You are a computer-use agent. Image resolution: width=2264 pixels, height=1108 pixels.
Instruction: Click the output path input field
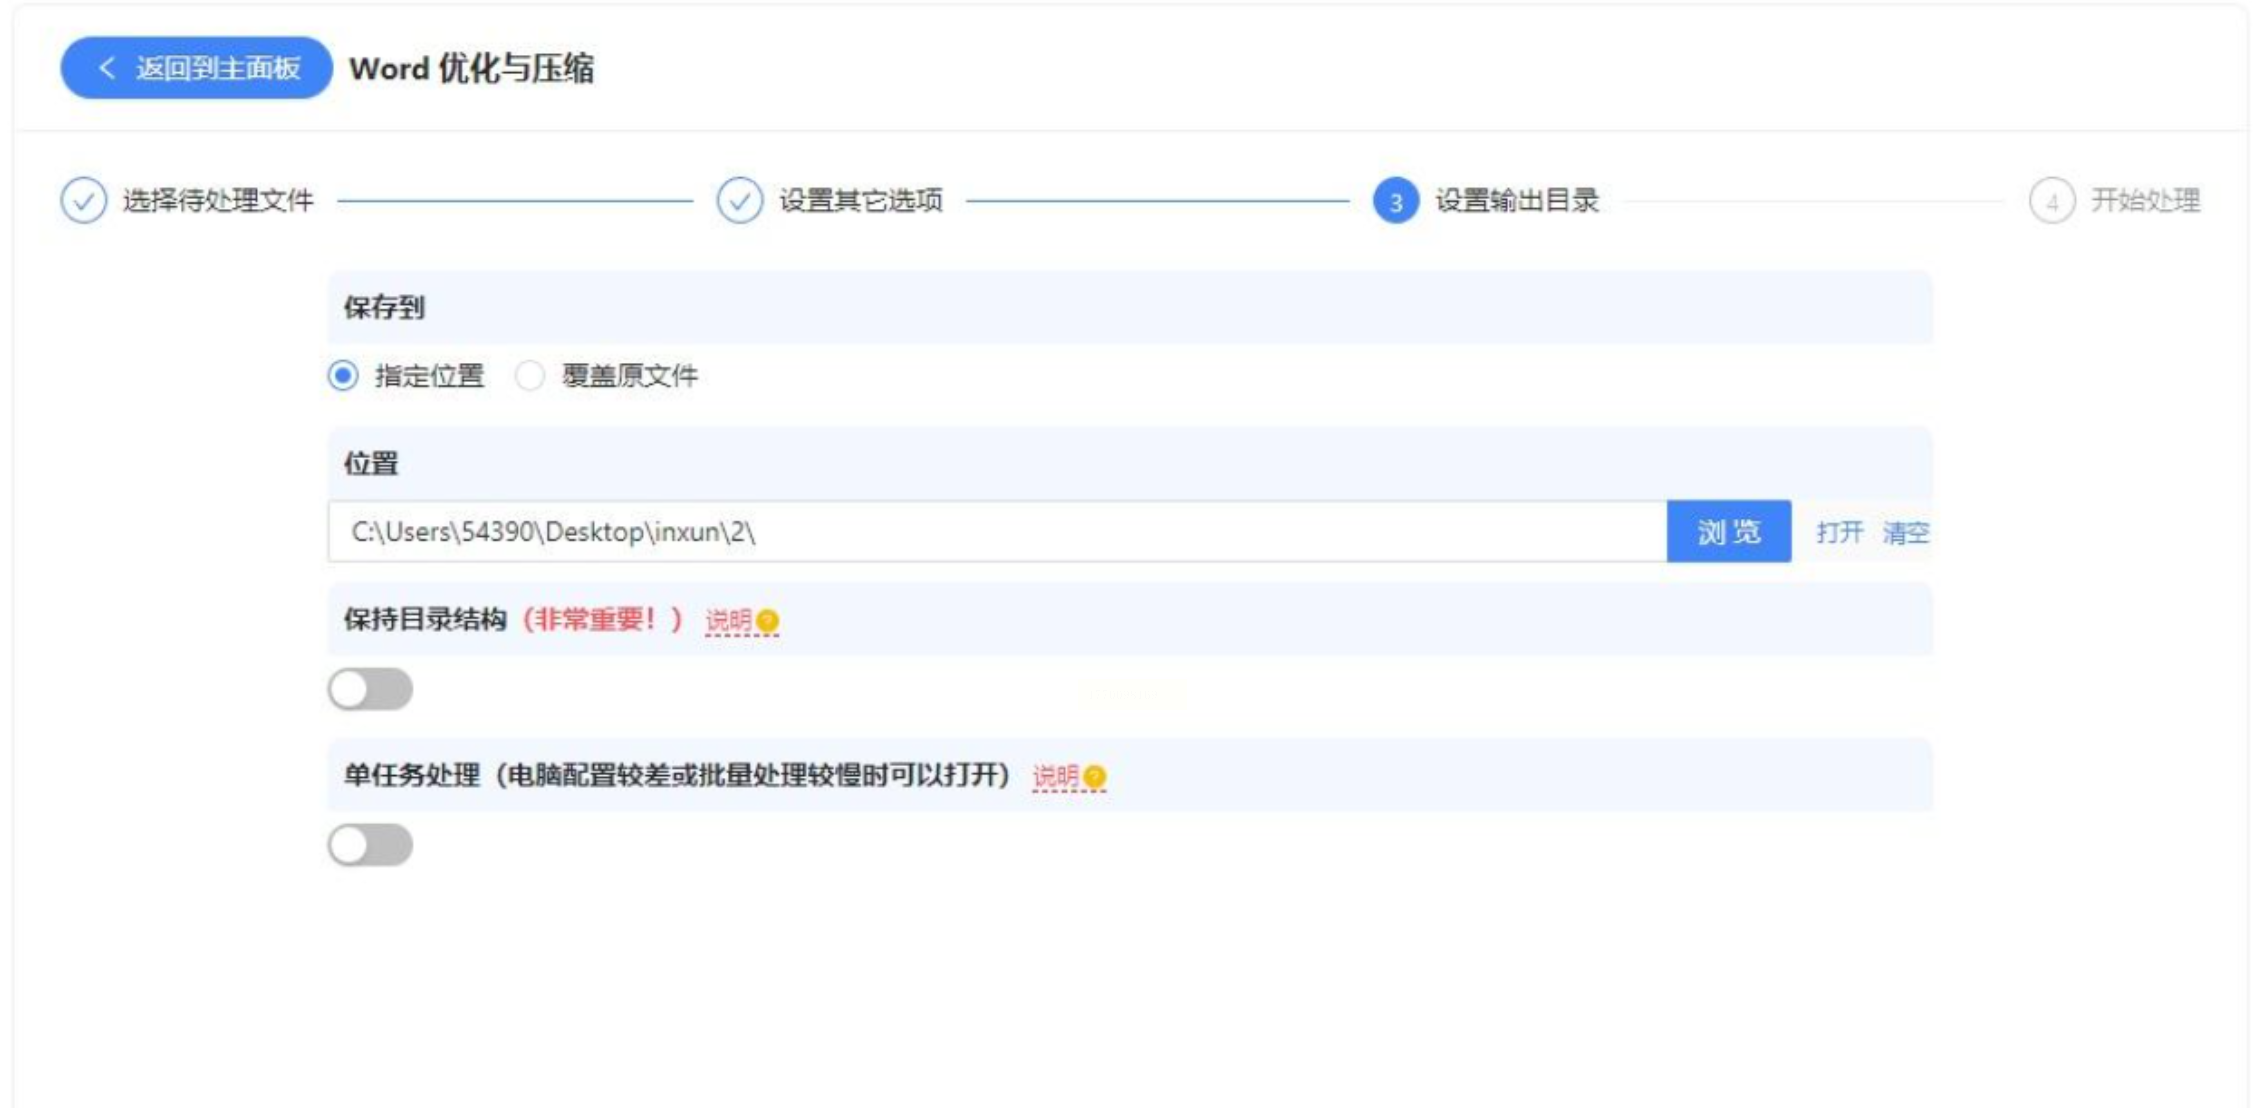click(x=996, y=532)
